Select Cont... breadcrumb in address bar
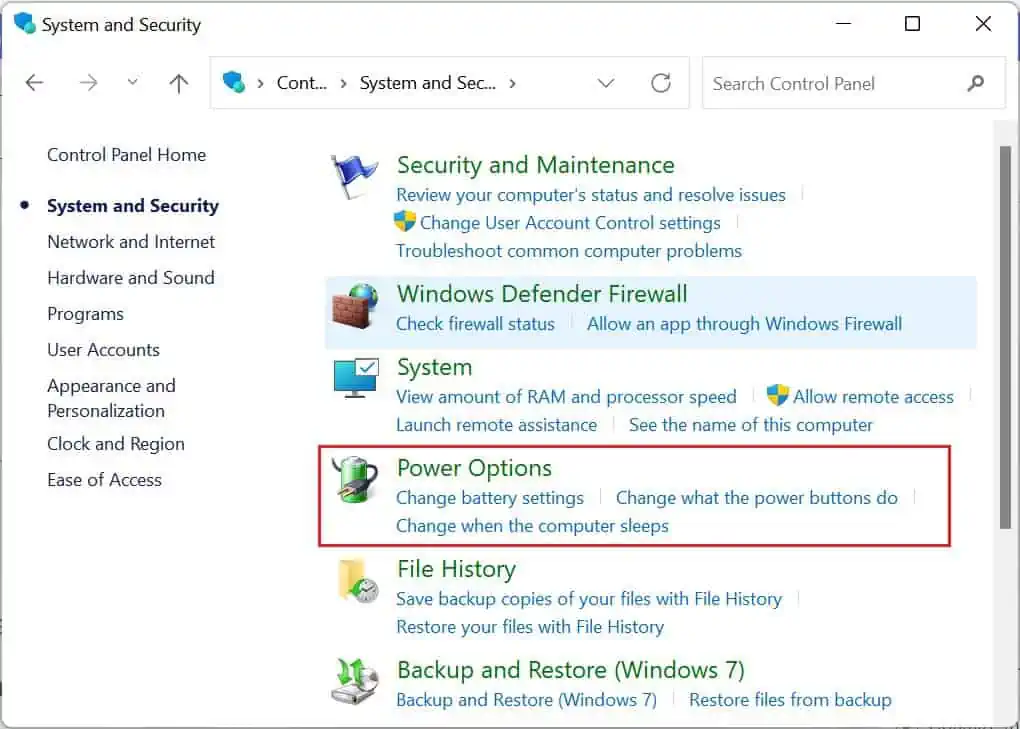Viewport: 1020px width, 729px height. [x=302, y=83]
